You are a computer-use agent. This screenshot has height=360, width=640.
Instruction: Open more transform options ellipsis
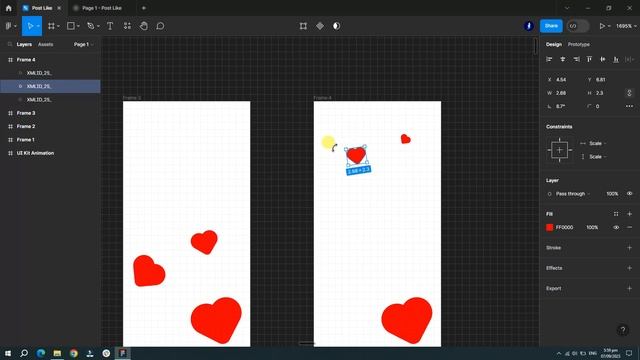click(629, 106)
